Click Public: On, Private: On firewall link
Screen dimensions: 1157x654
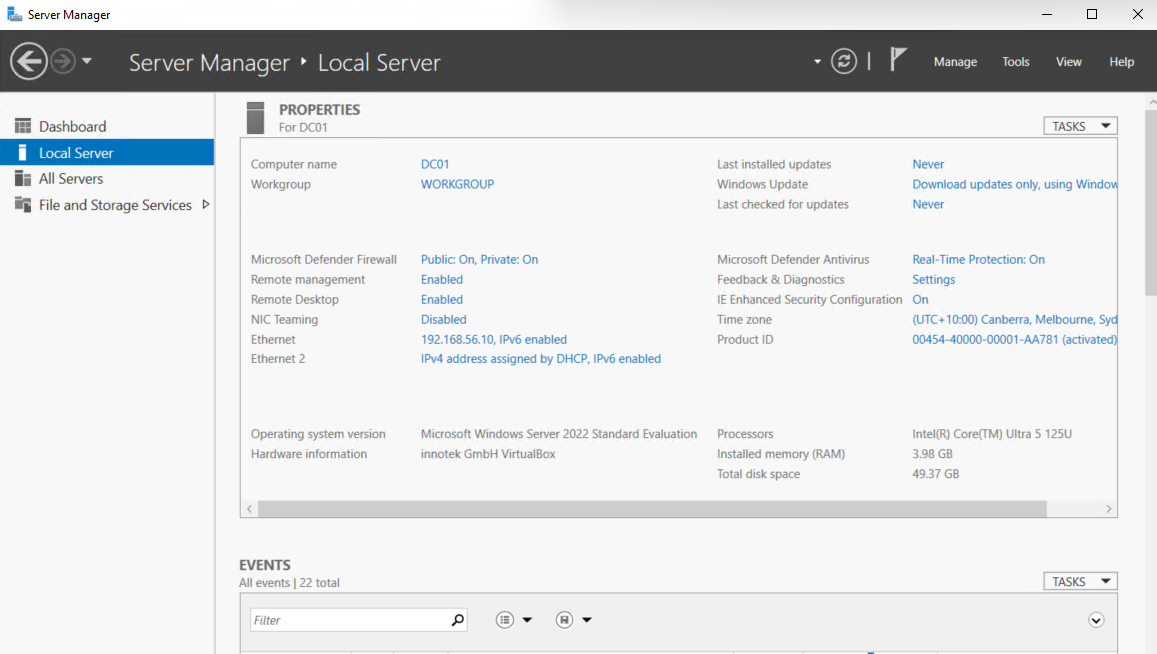[x=480, y=259]
